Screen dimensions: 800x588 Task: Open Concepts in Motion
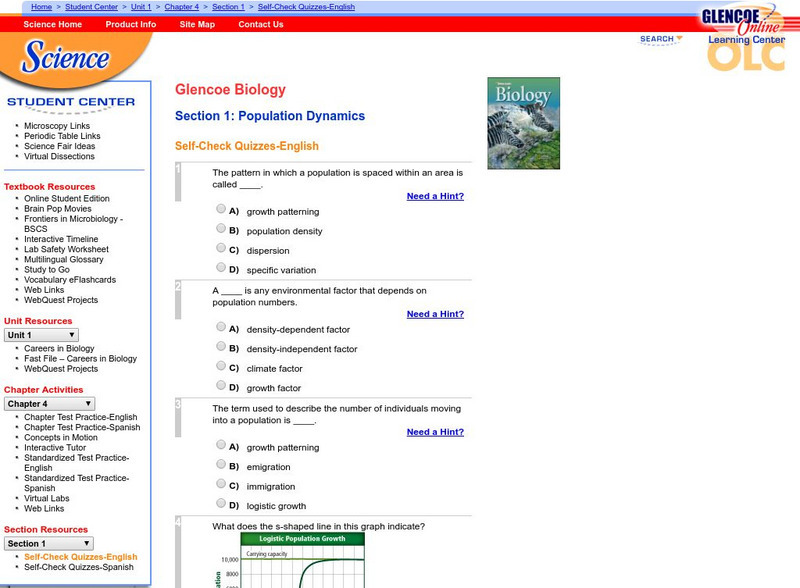pos(61,437)
